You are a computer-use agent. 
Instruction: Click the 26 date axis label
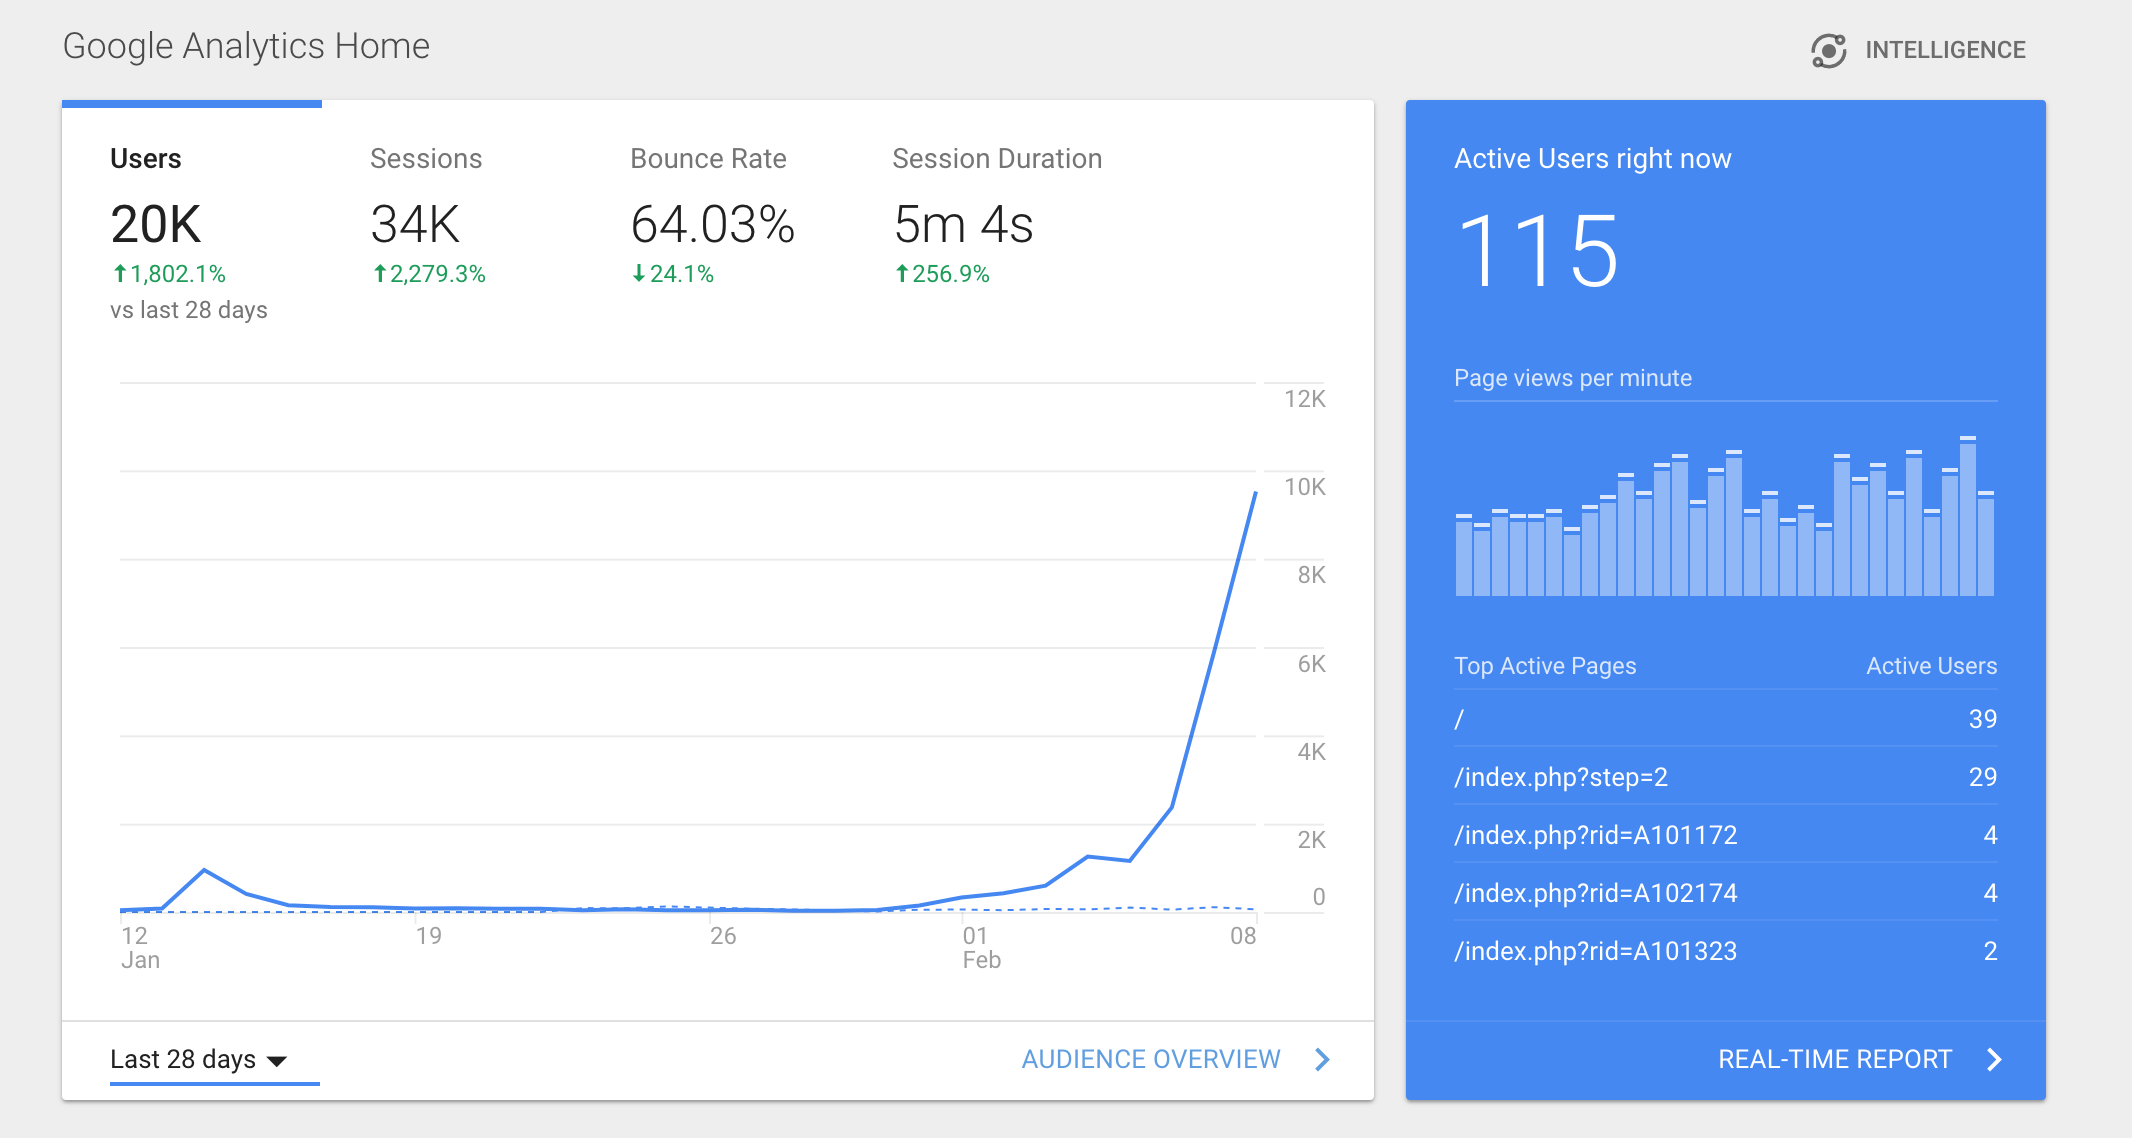pos(723,936)
